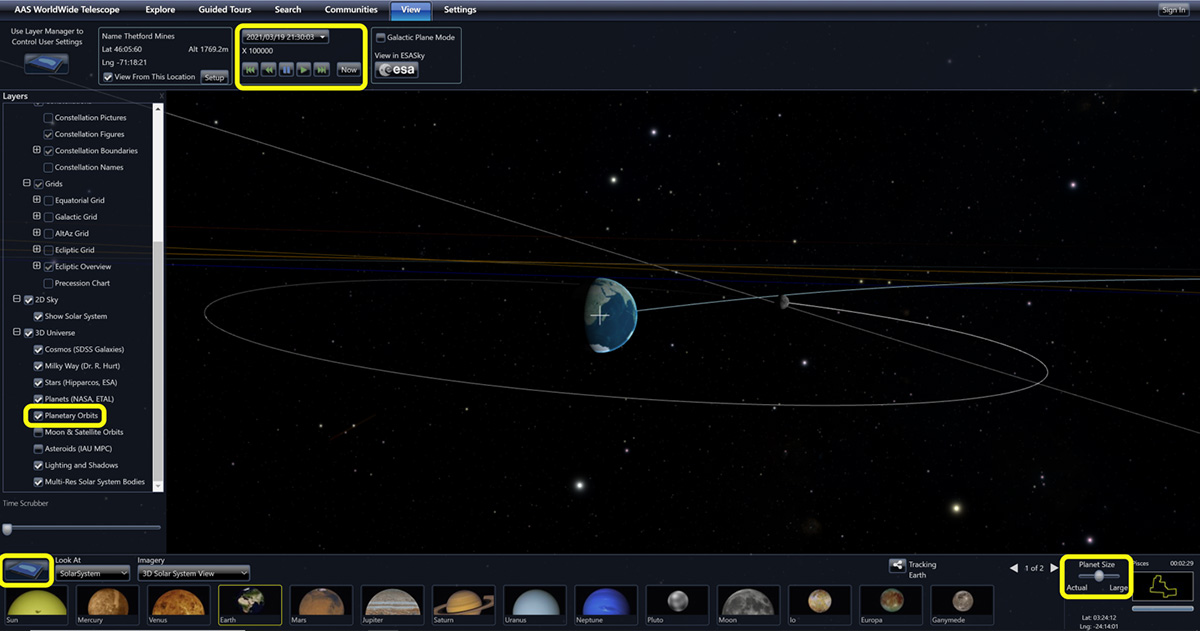Enable Moon & Satellite Orbits checkbox

39,432
